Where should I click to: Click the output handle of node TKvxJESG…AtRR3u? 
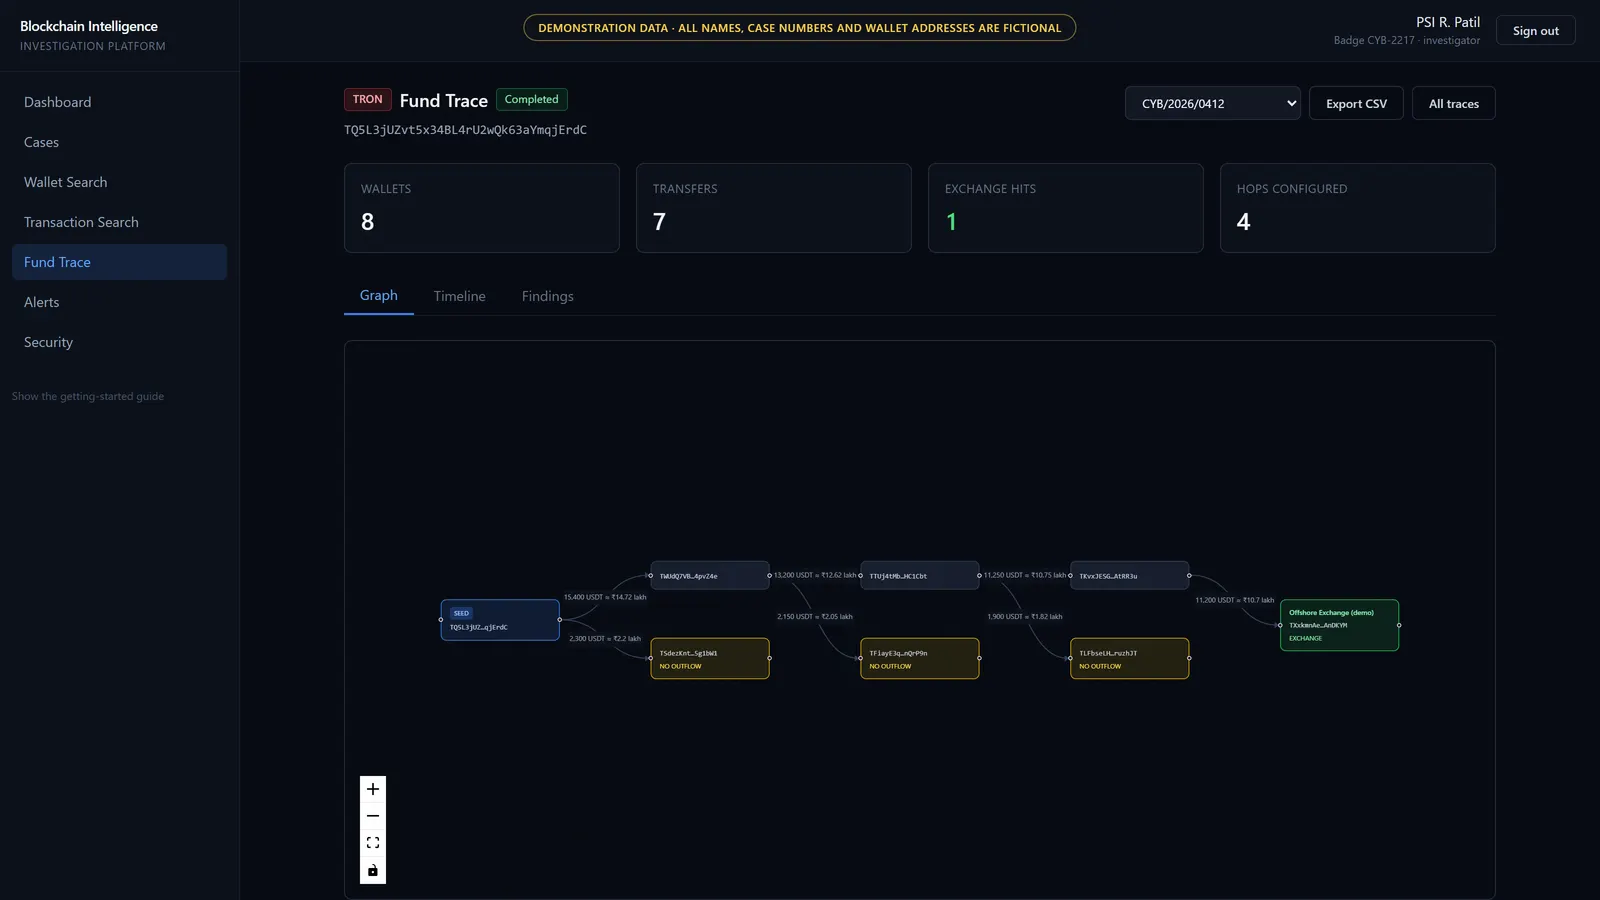(x=1189, y=575)
